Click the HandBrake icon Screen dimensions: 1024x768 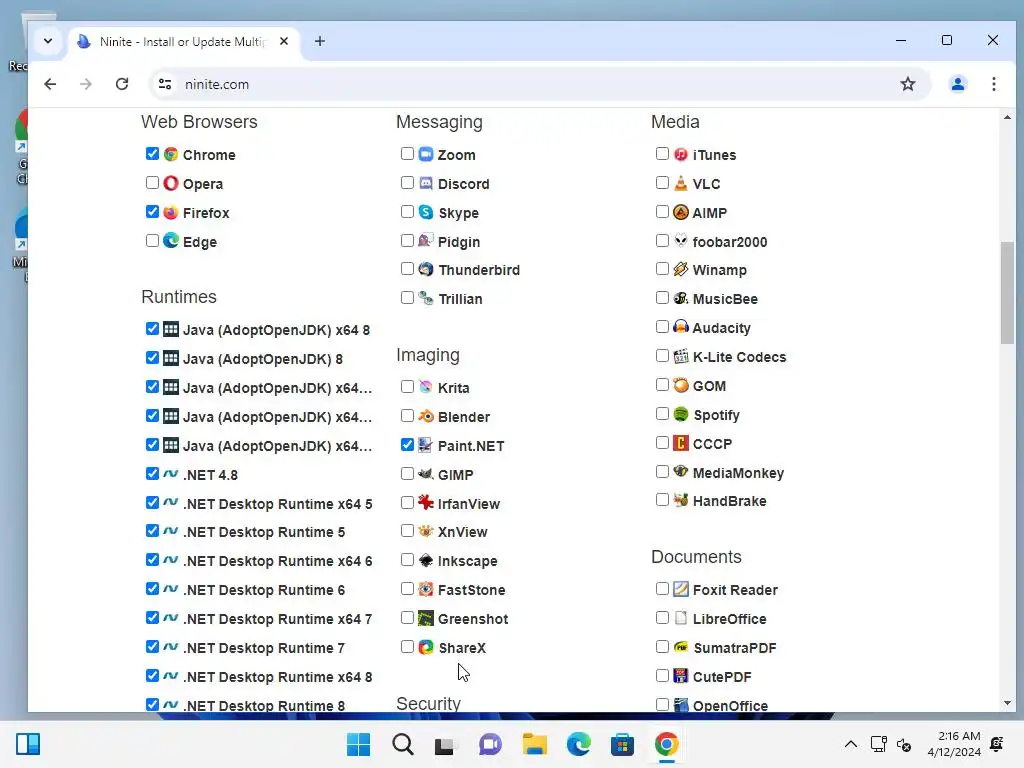pyautogui.click(x=680, y=500)
